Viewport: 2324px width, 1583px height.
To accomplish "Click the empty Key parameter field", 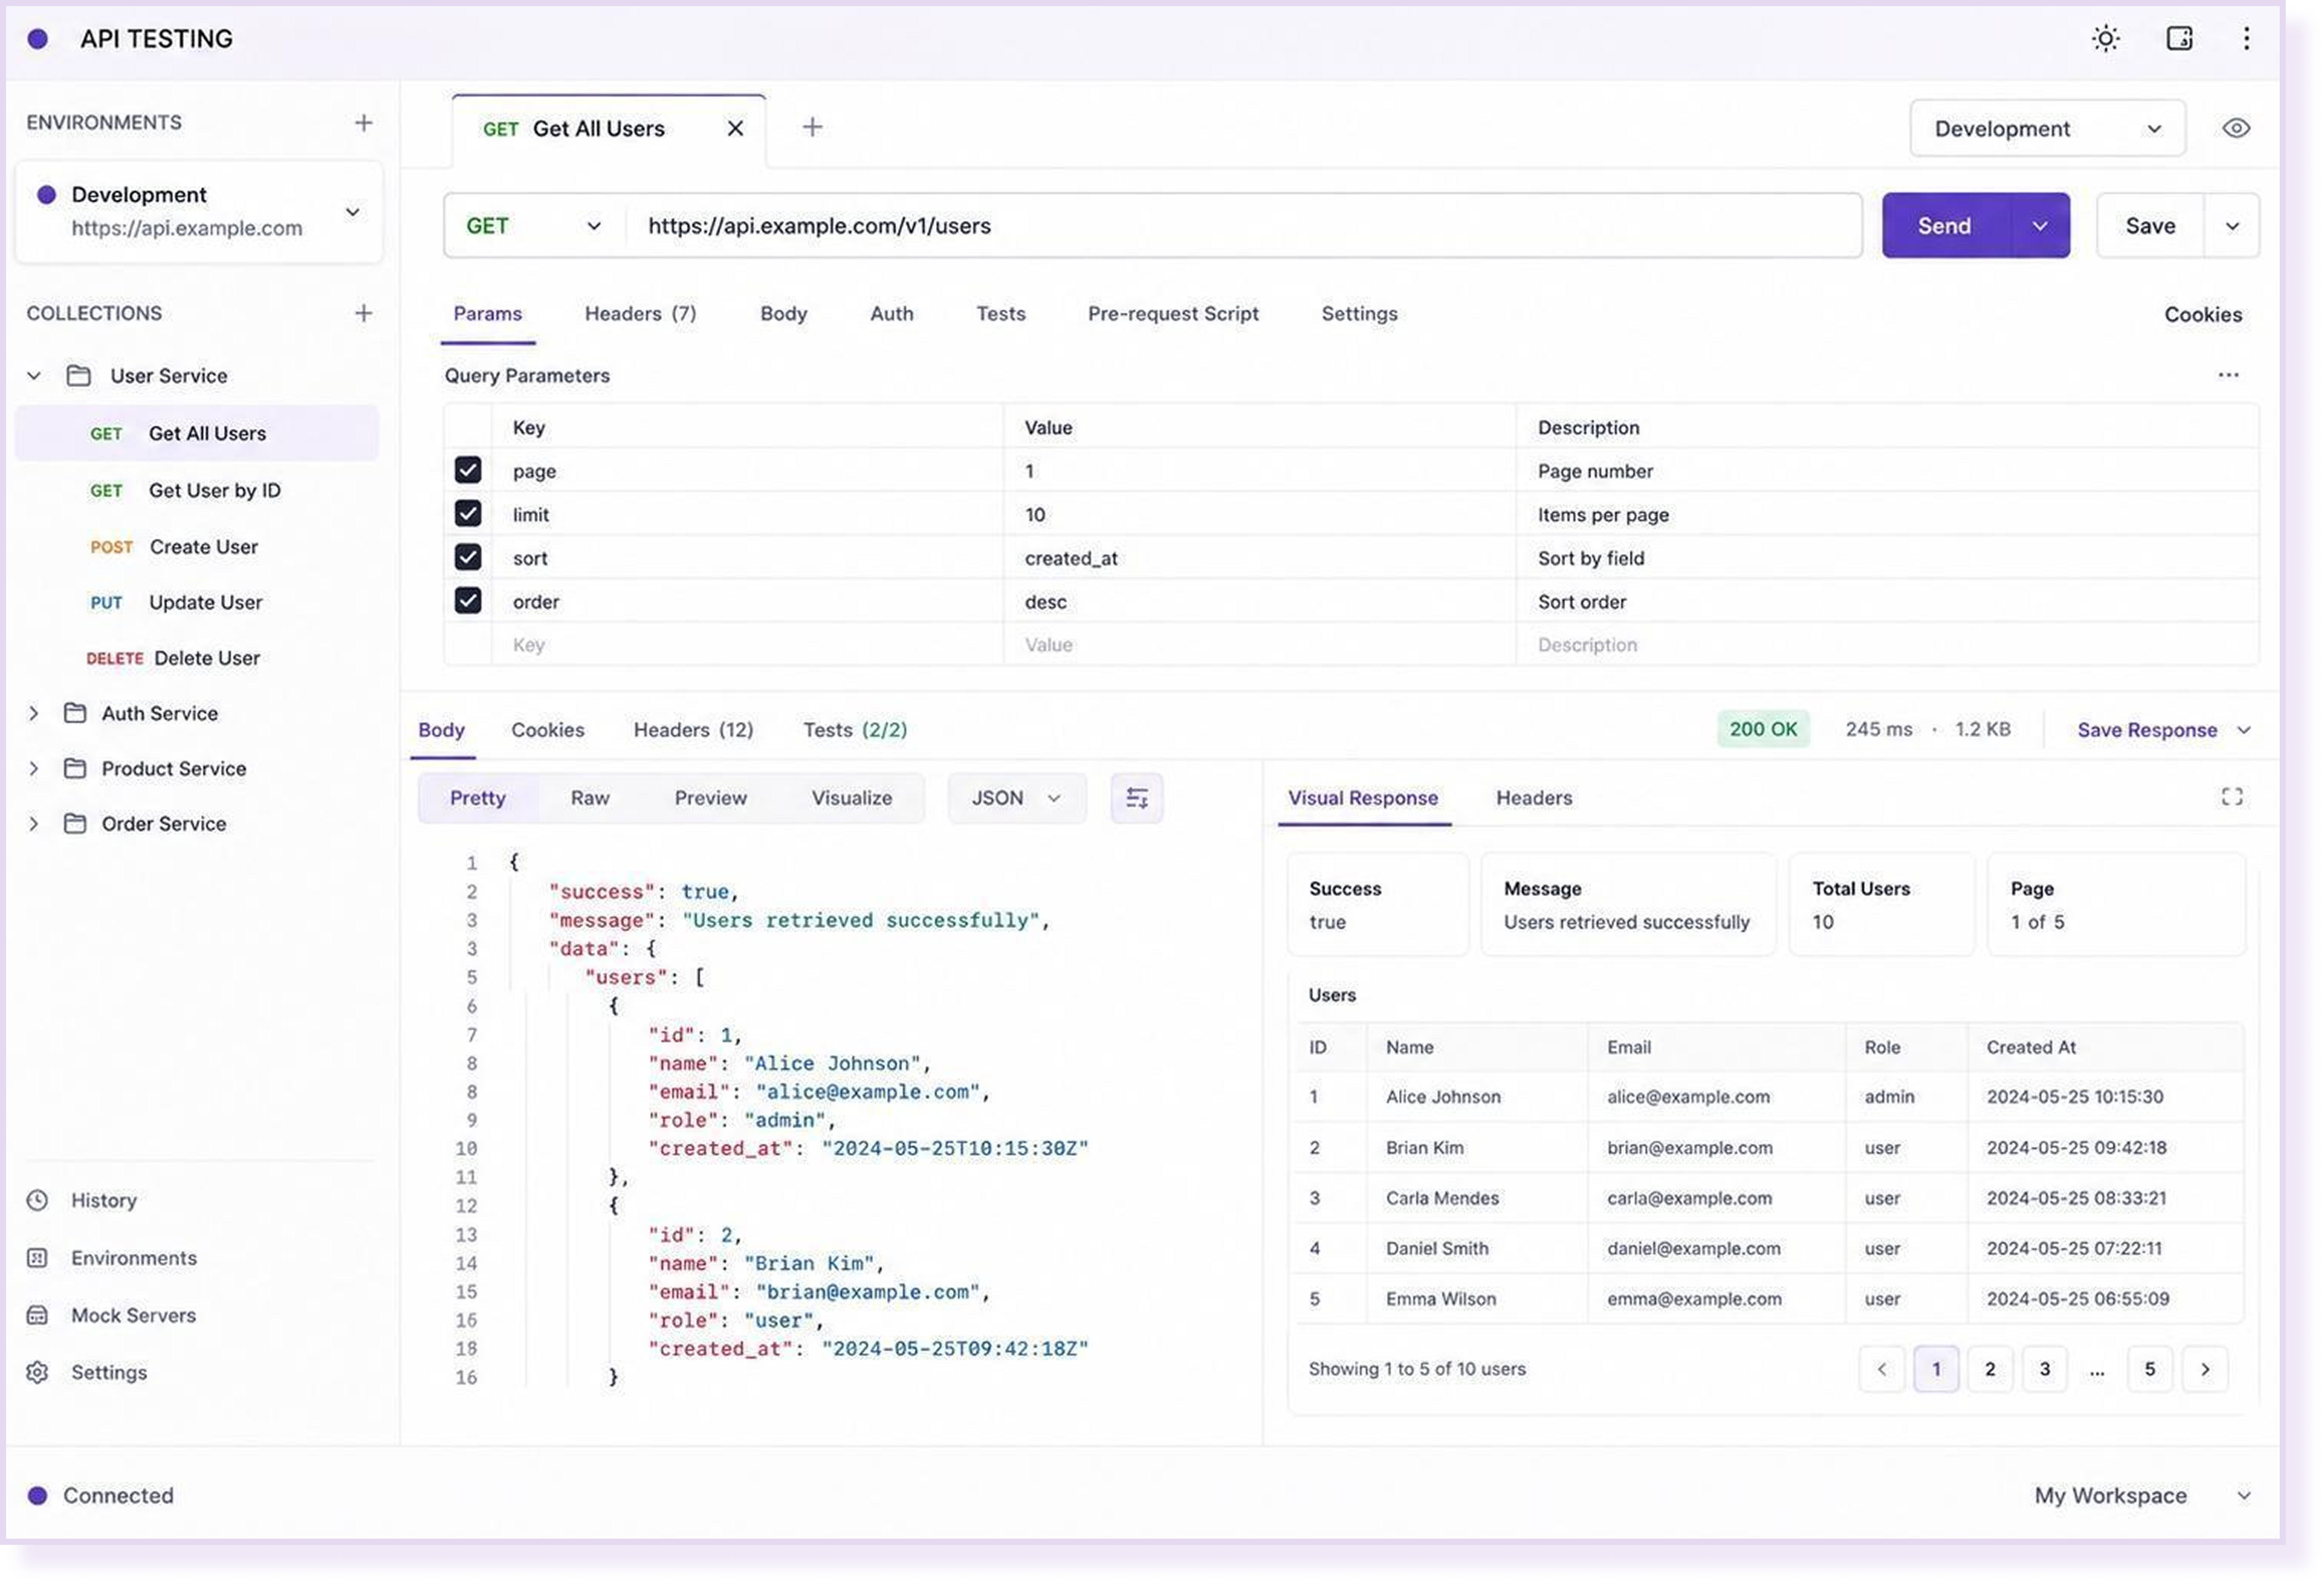I will coord(747,645).
